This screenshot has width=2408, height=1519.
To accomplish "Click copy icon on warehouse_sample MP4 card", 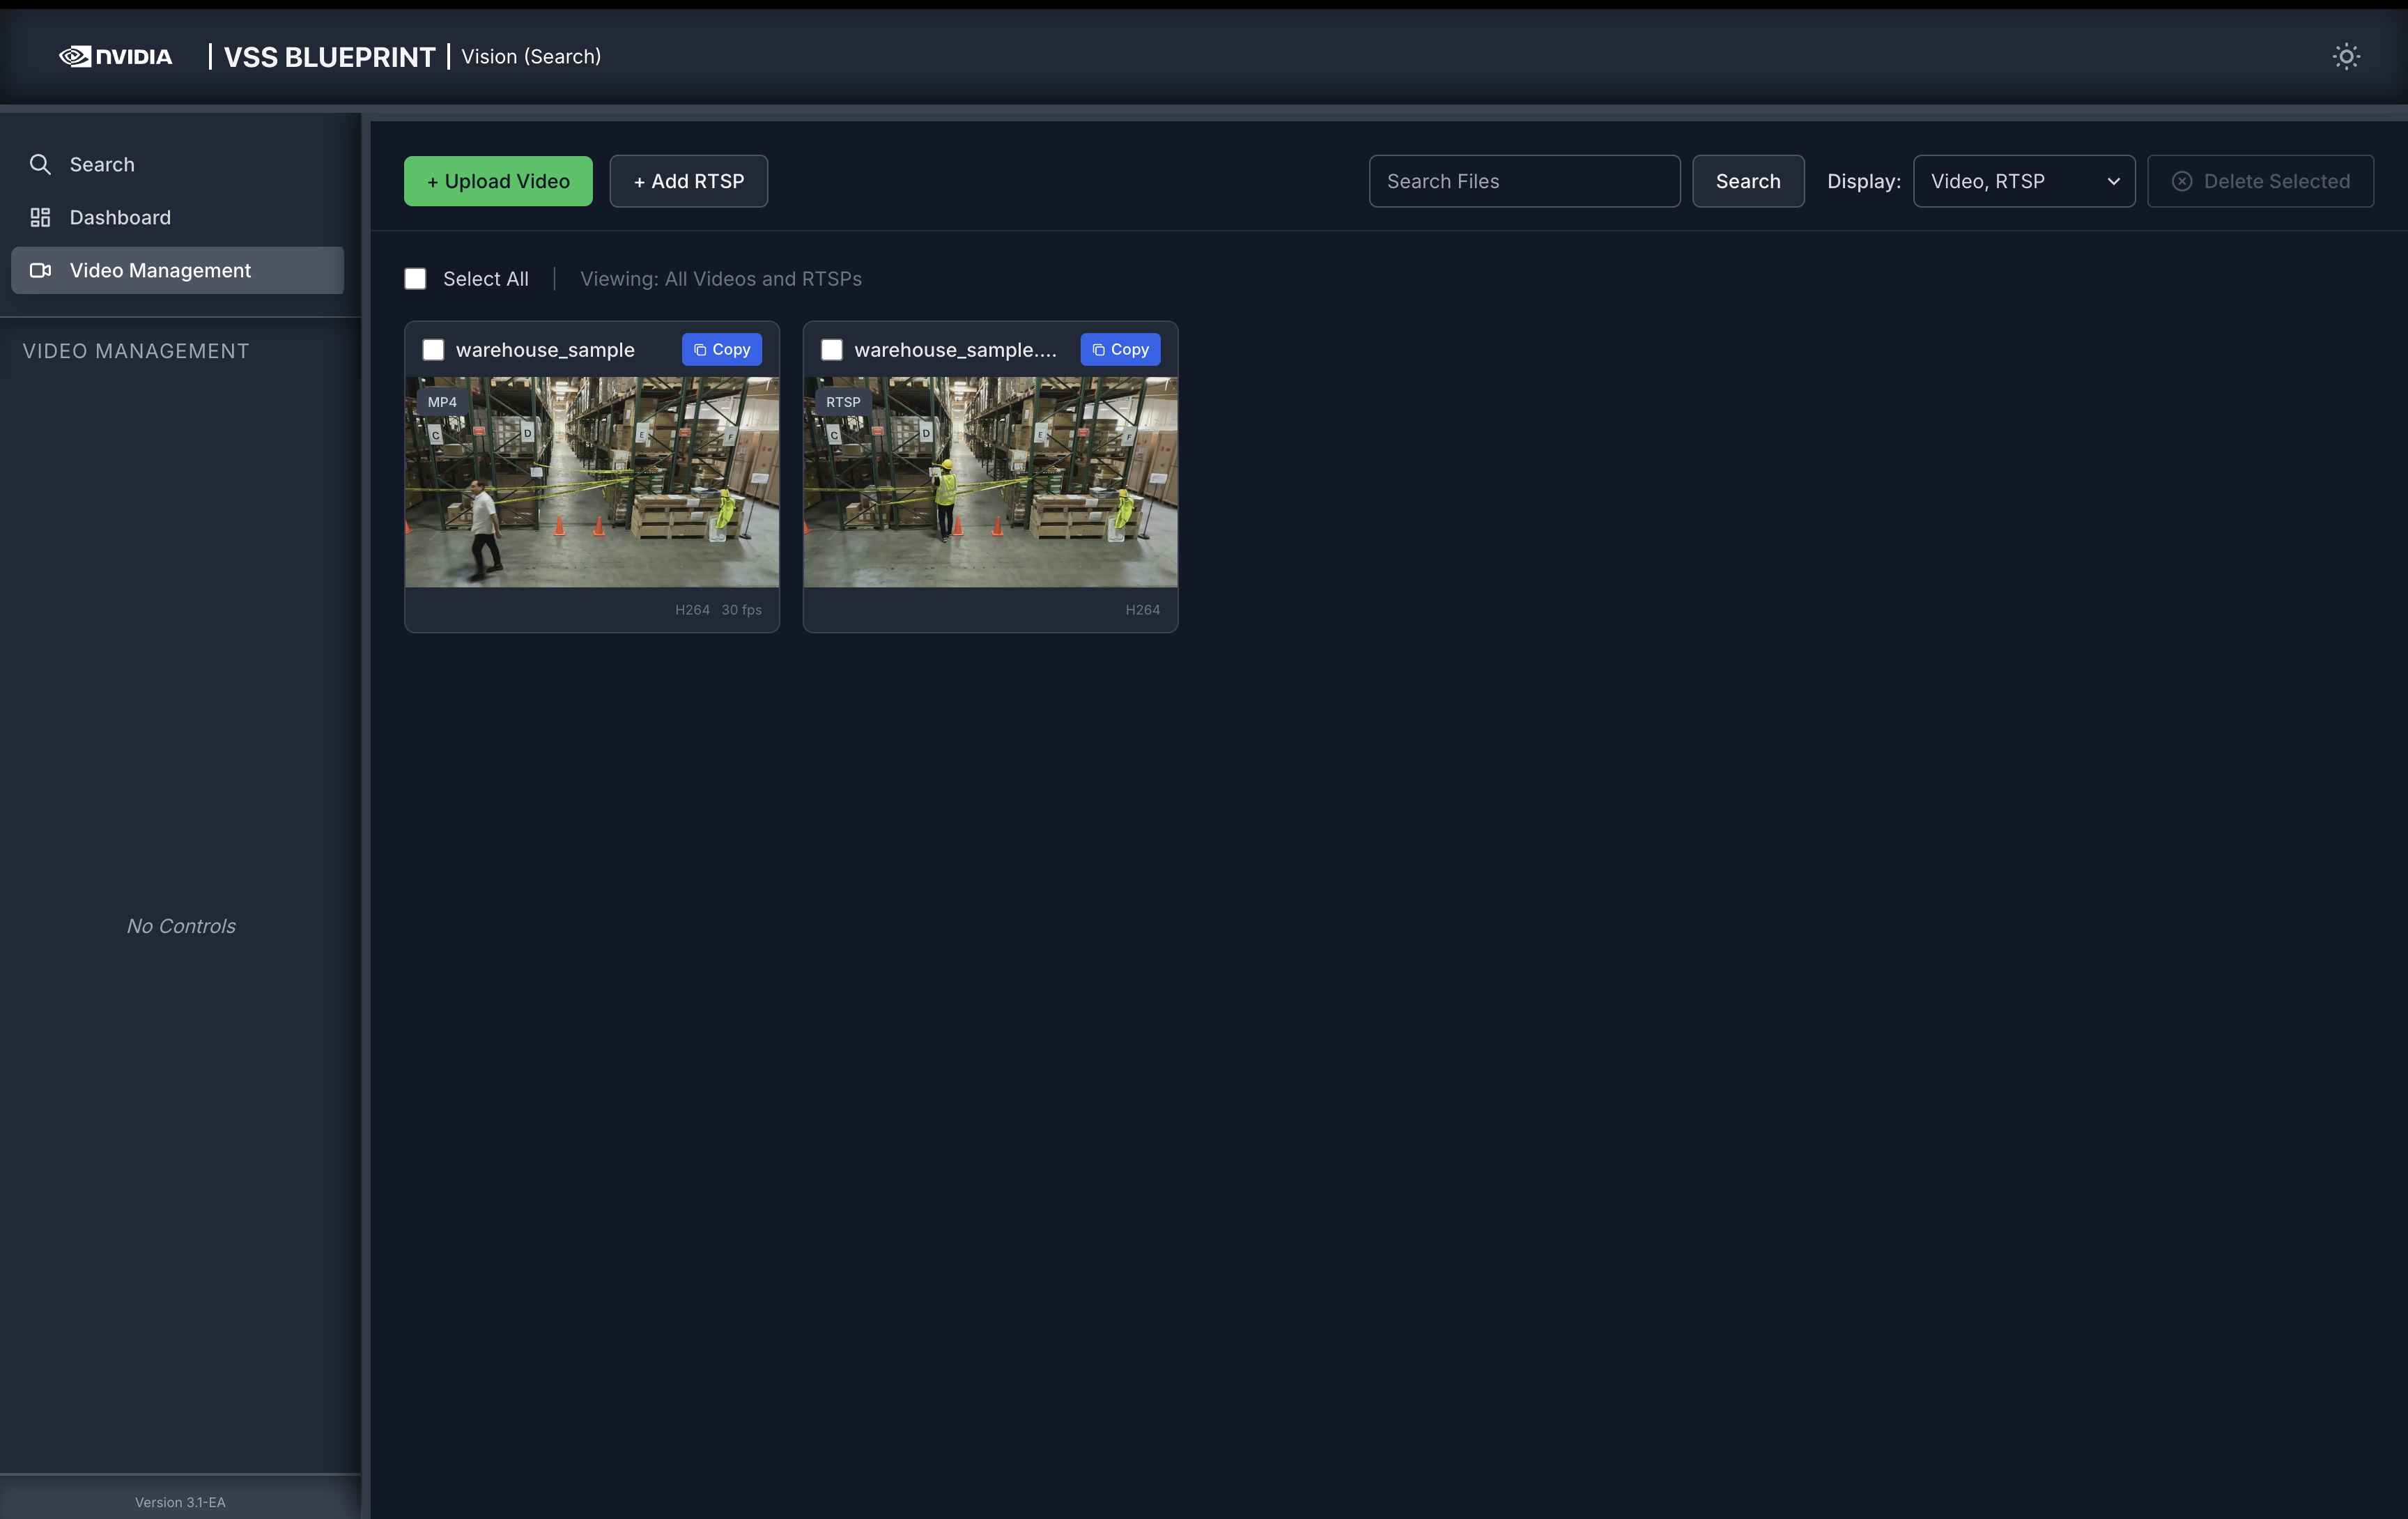I will (x=700, y=350).
